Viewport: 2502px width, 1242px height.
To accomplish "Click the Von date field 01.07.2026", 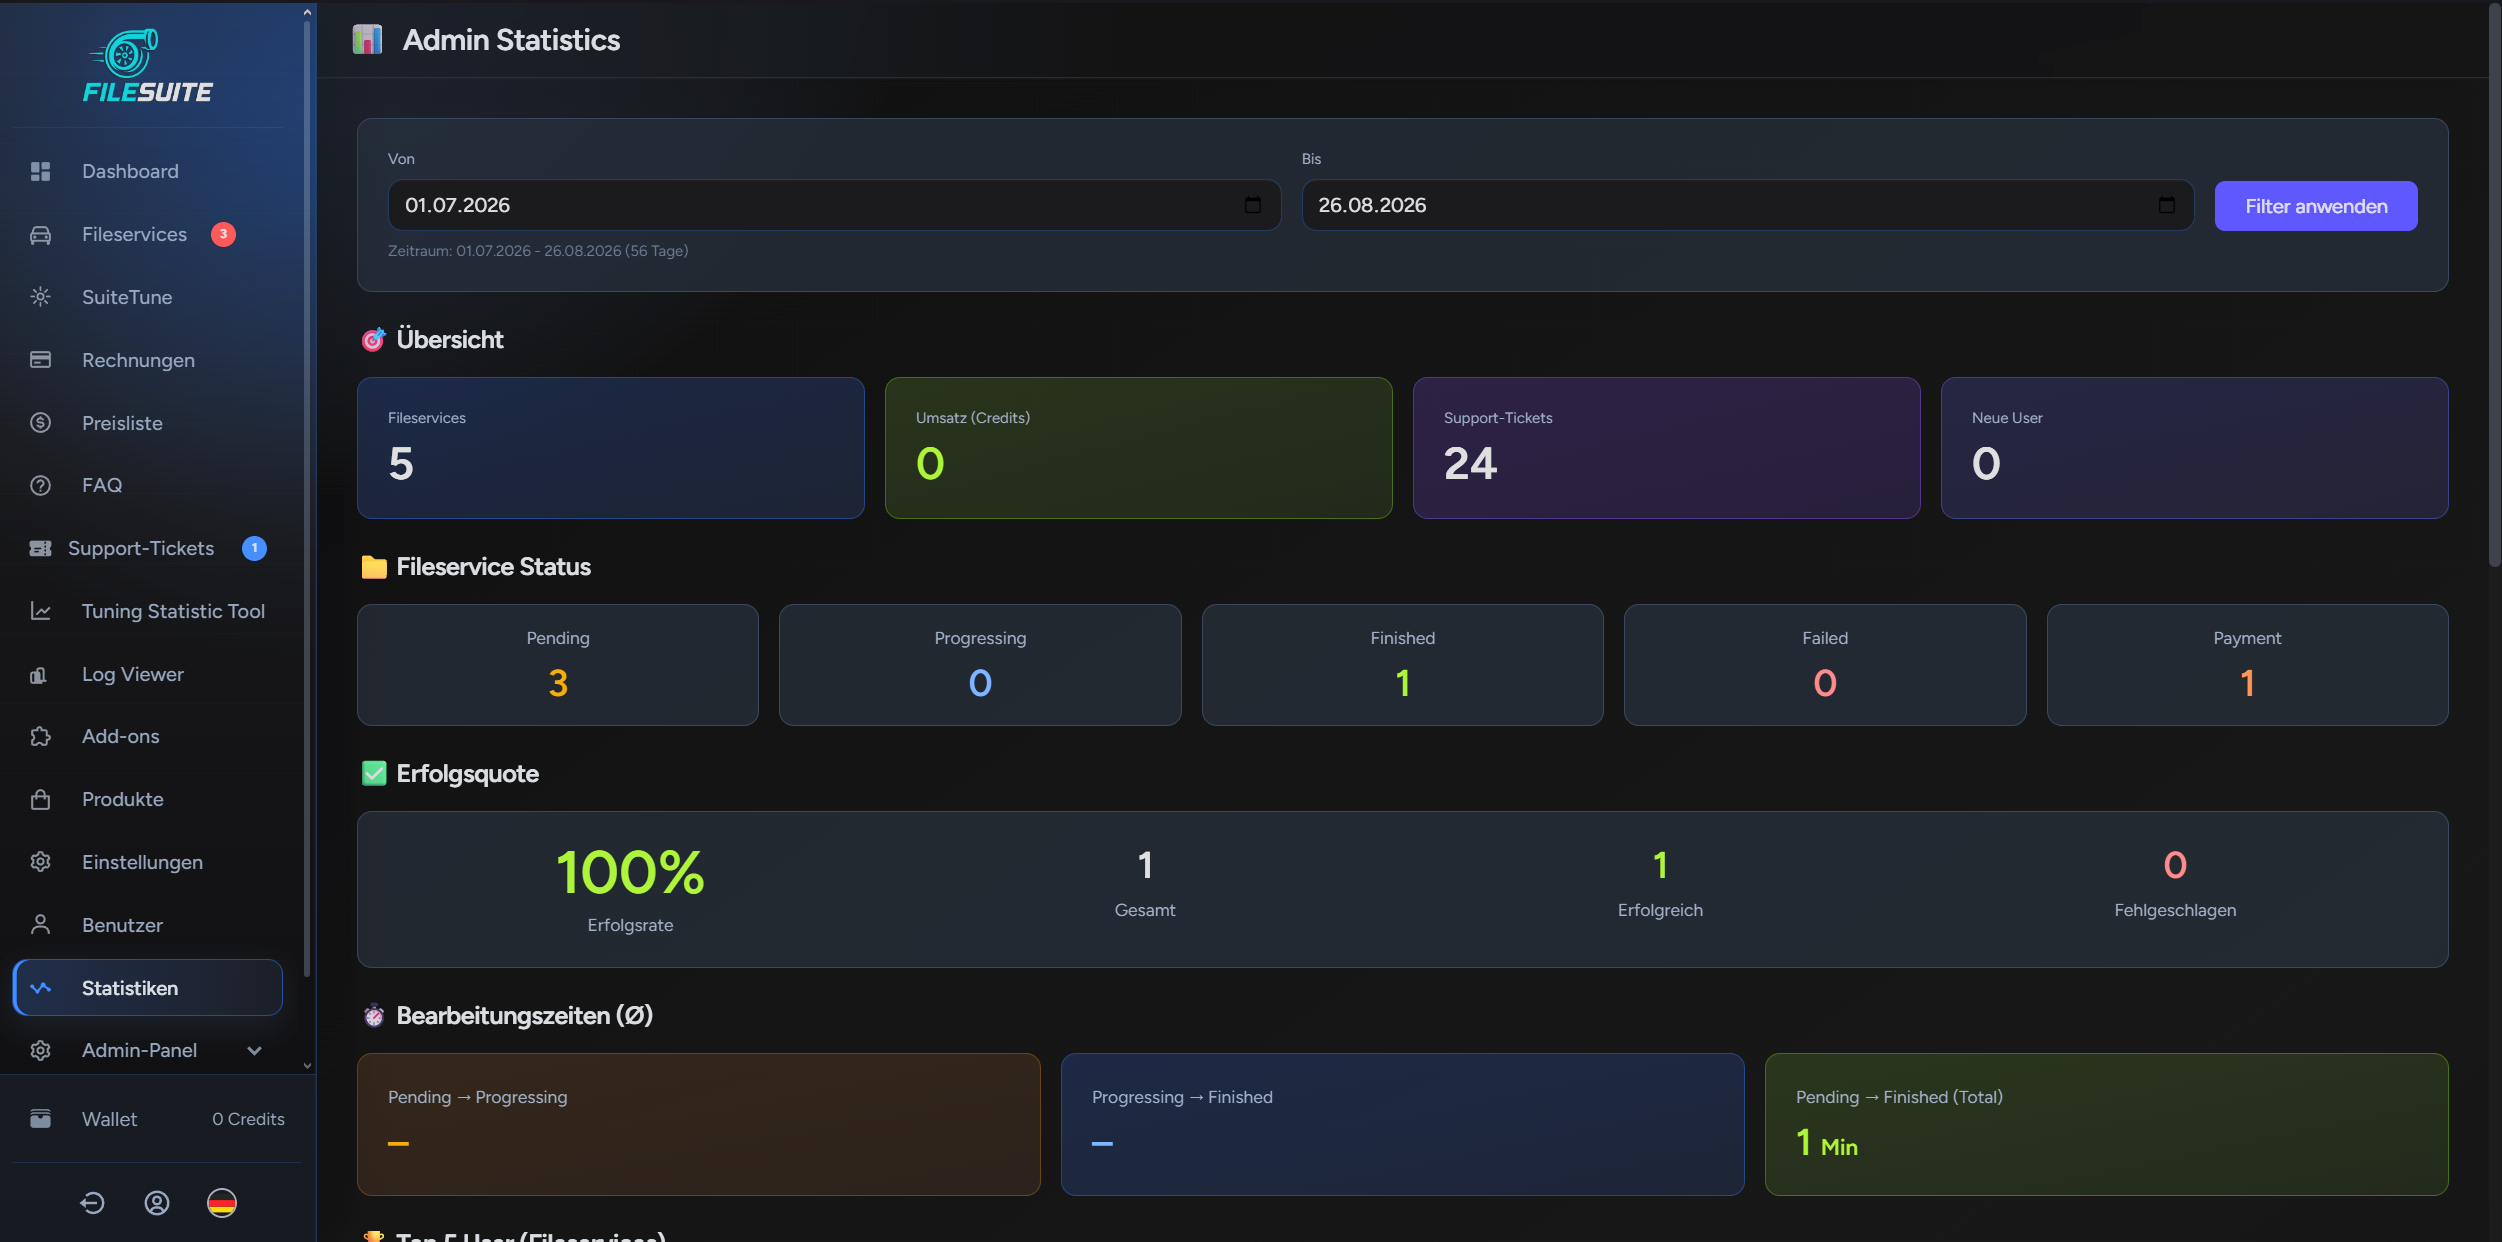I will click(834, 205).
